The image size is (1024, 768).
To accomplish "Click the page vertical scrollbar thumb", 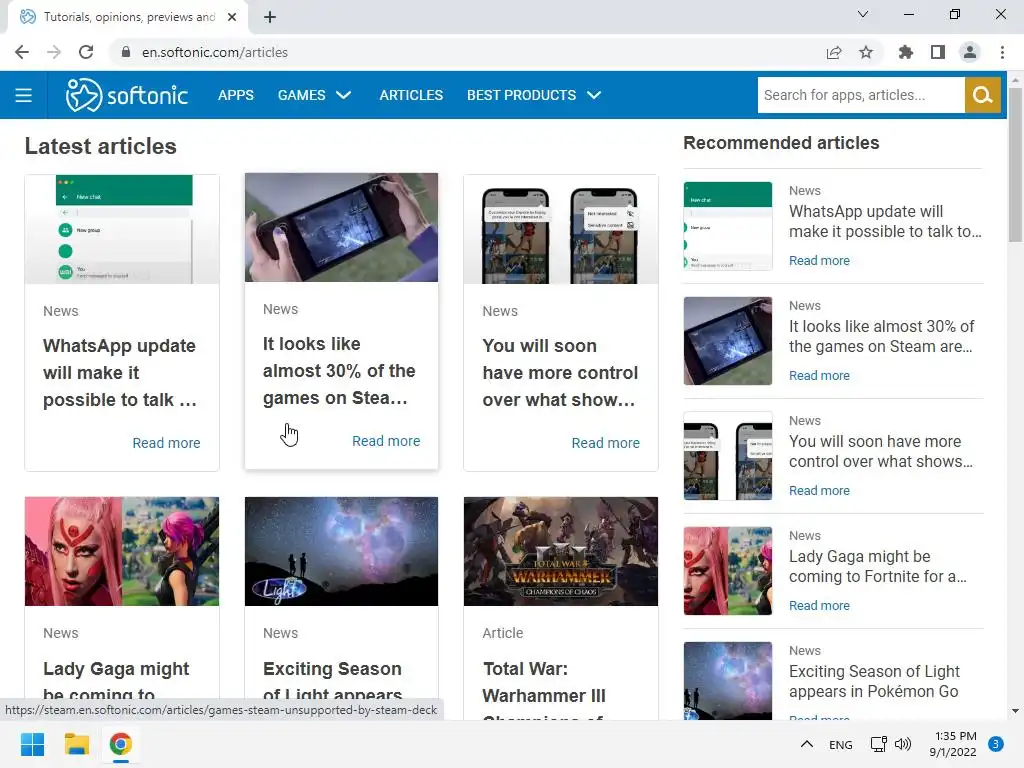I will (1016, 165).
